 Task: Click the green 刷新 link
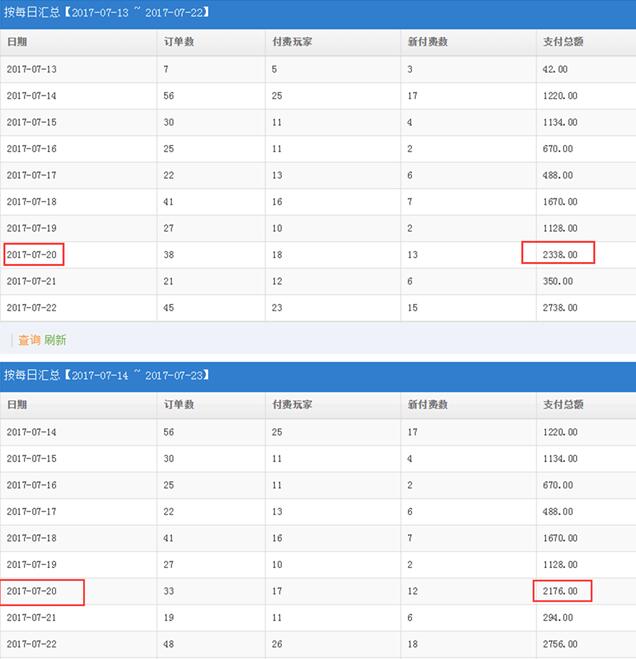point(55,340)
